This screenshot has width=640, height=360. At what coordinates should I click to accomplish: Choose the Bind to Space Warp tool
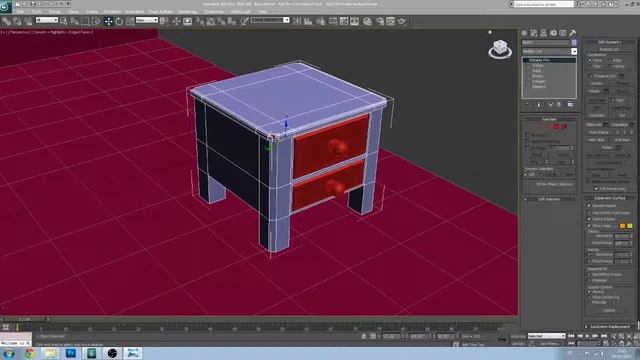[28, 21]
